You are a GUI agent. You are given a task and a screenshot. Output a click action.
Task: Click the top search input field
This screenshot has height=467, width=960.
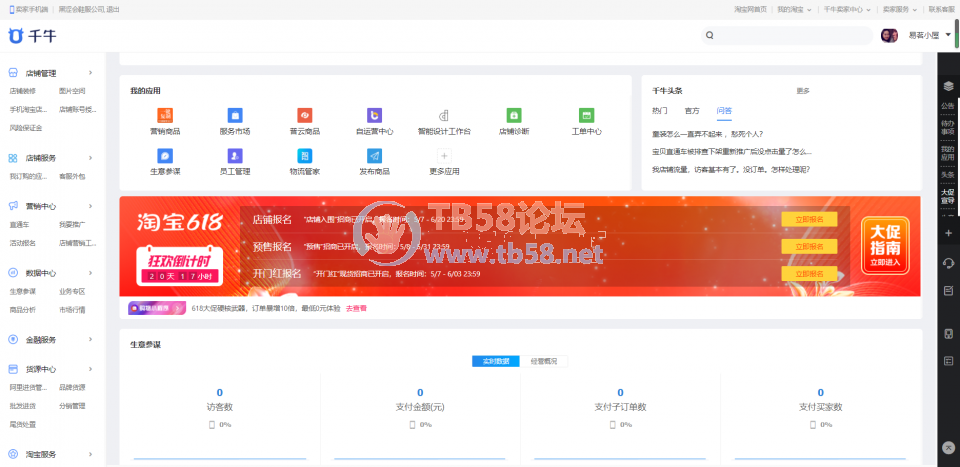coord(790,35)
